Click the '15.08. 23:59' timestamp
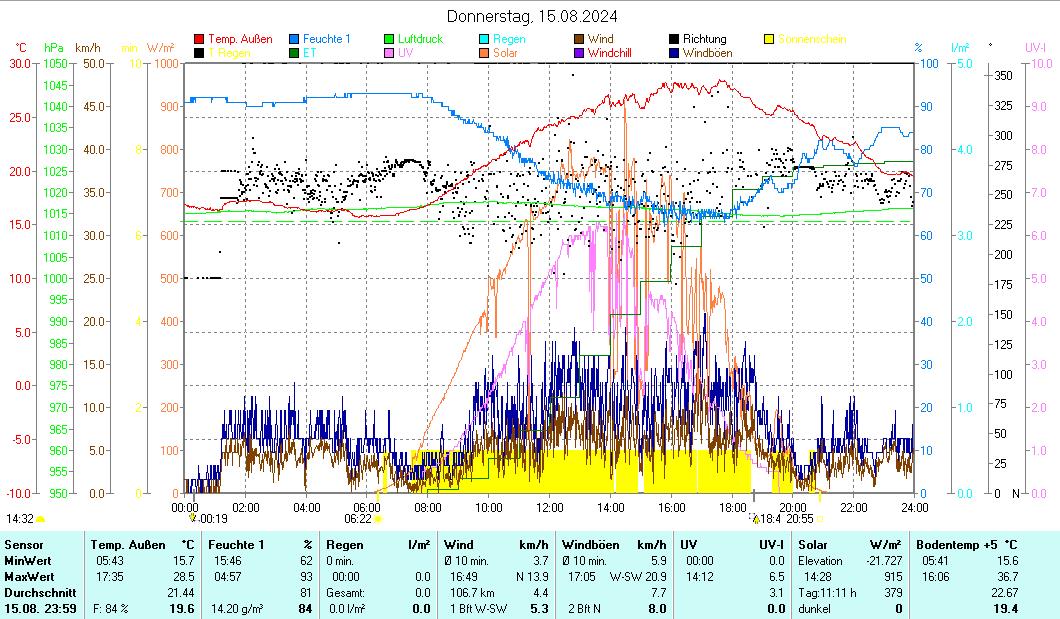This screenshot has width=1060, height=619. point(40,609)
